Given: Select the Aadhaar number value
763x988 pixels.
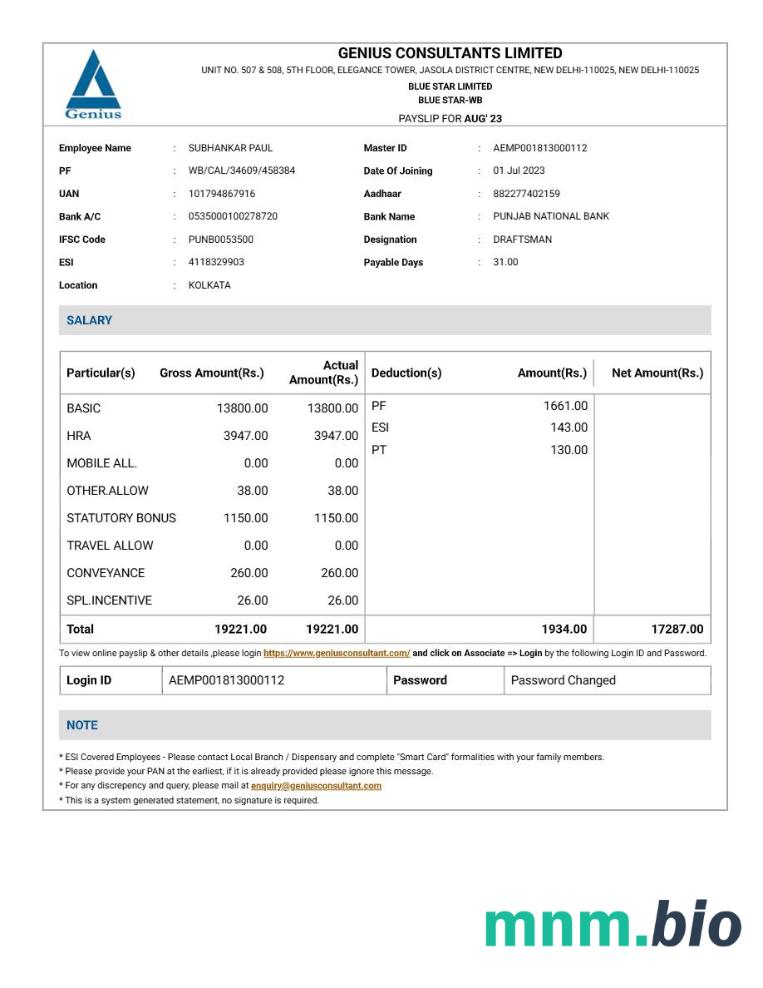Looking at the screenshot, I should pyautogui.click(x=526, y=194).
